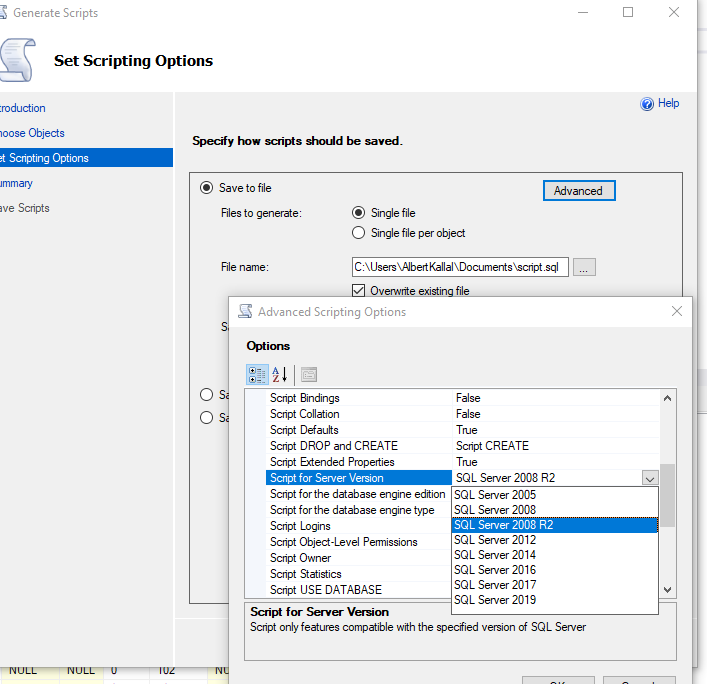Viewport: 707px width, 684px height.
Task: Open the Advanced options button
Action: point(579,191)
